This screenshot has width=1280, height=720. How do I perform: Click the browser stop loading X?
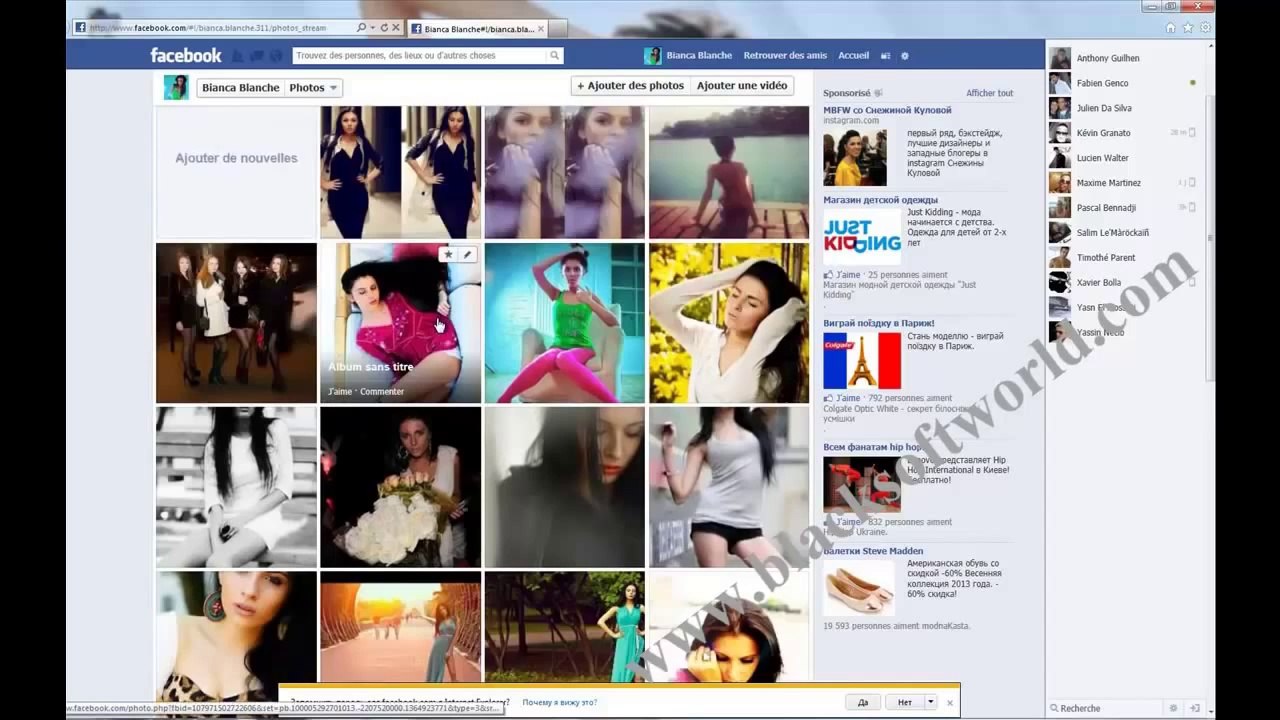396,28
